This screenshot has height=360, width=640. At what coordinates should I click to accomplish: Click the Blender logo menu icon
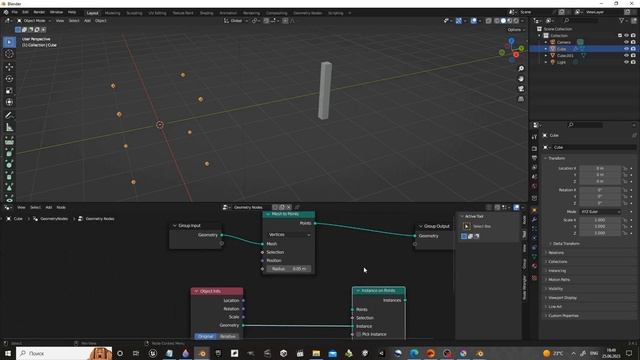tap(6, 12)
